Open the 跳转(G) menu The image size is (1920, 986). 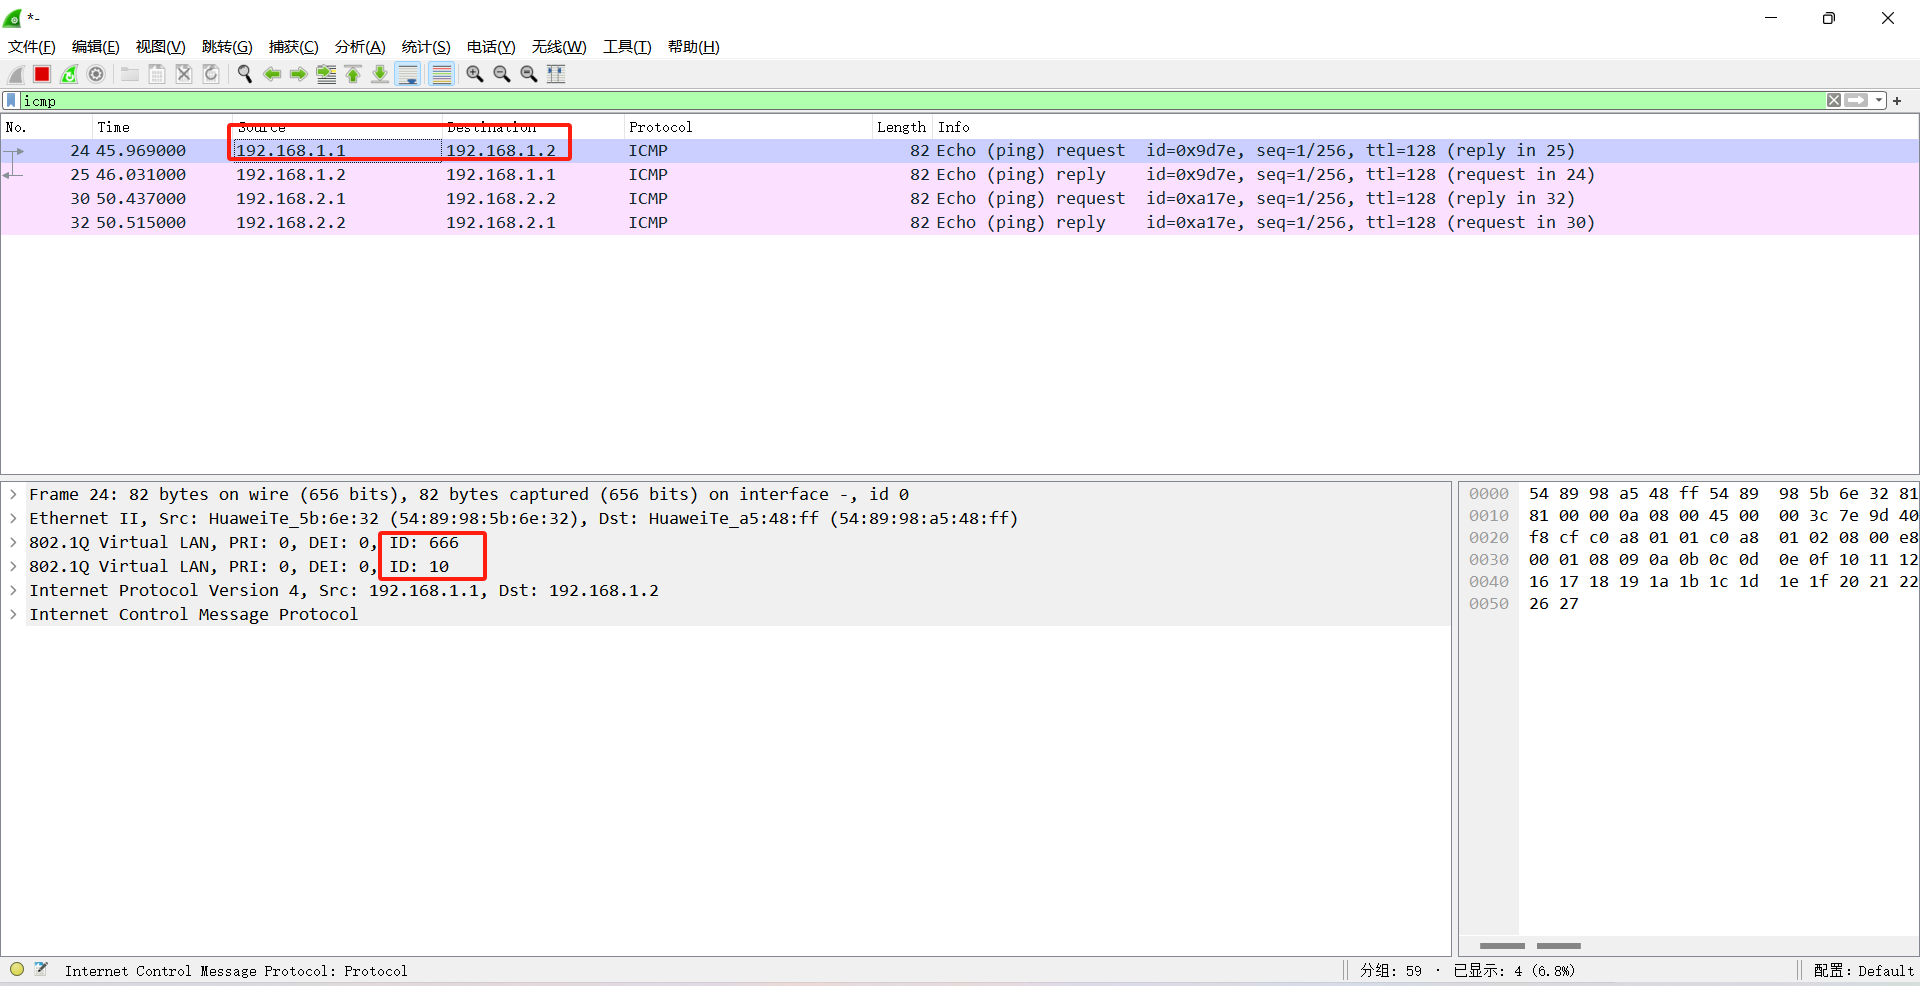pyautogui.click(x=227, y=47)
